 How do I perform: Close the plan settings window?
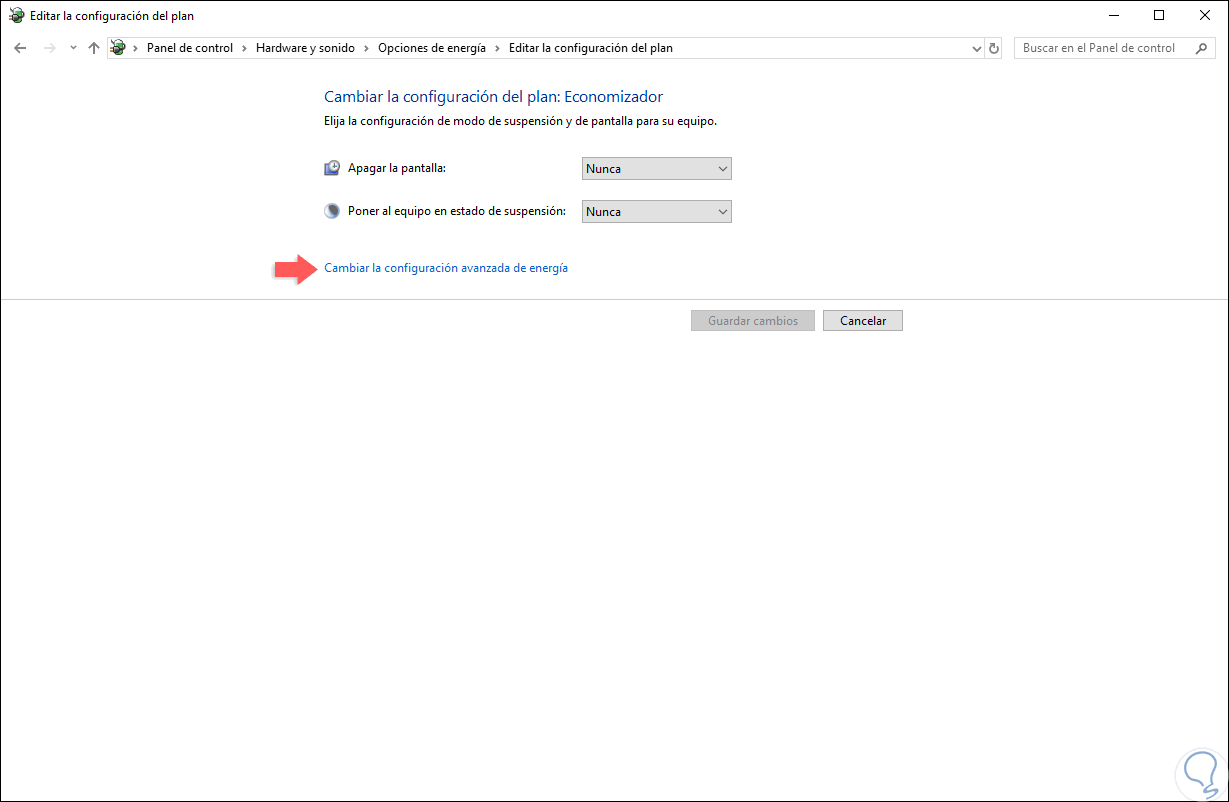pos(1205,15)
